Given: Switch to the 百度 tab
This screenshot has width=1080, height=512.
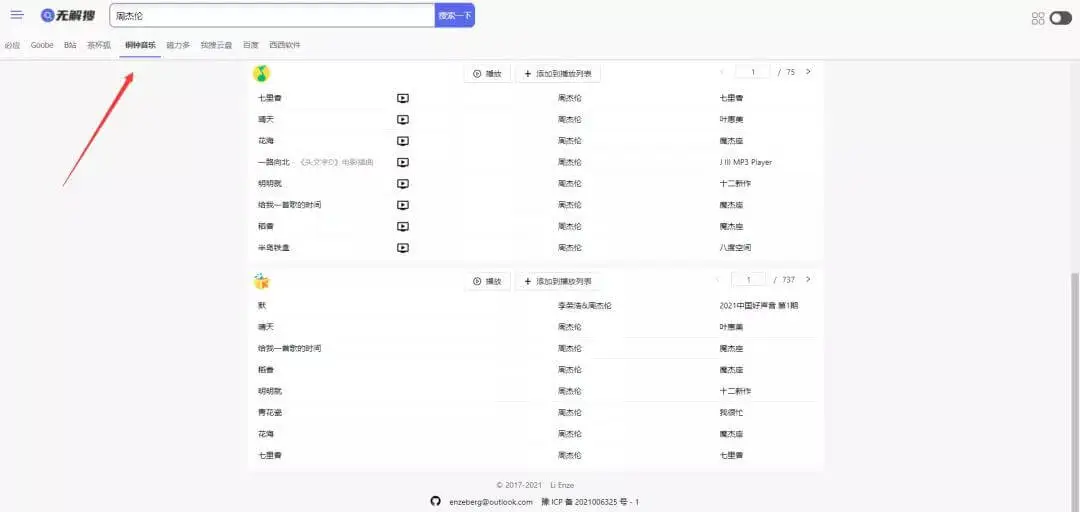Looking at the screenshot, I should (x=251, y=45).
